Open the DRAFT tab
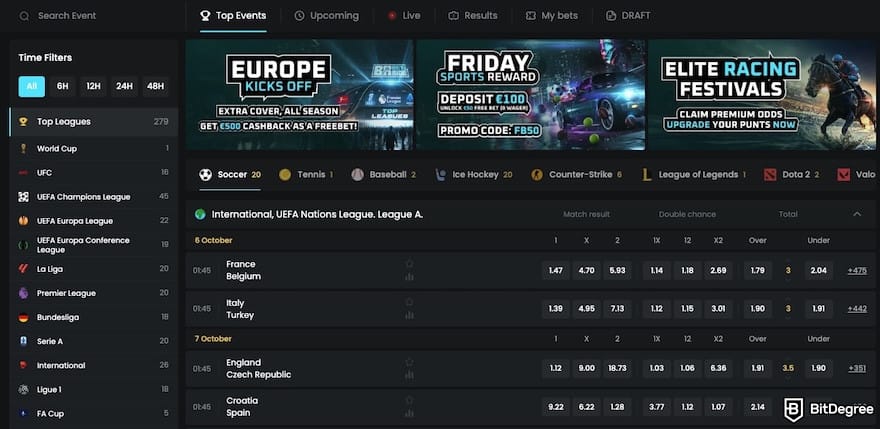This screenshot has width=880, height=429. (629, 16)
